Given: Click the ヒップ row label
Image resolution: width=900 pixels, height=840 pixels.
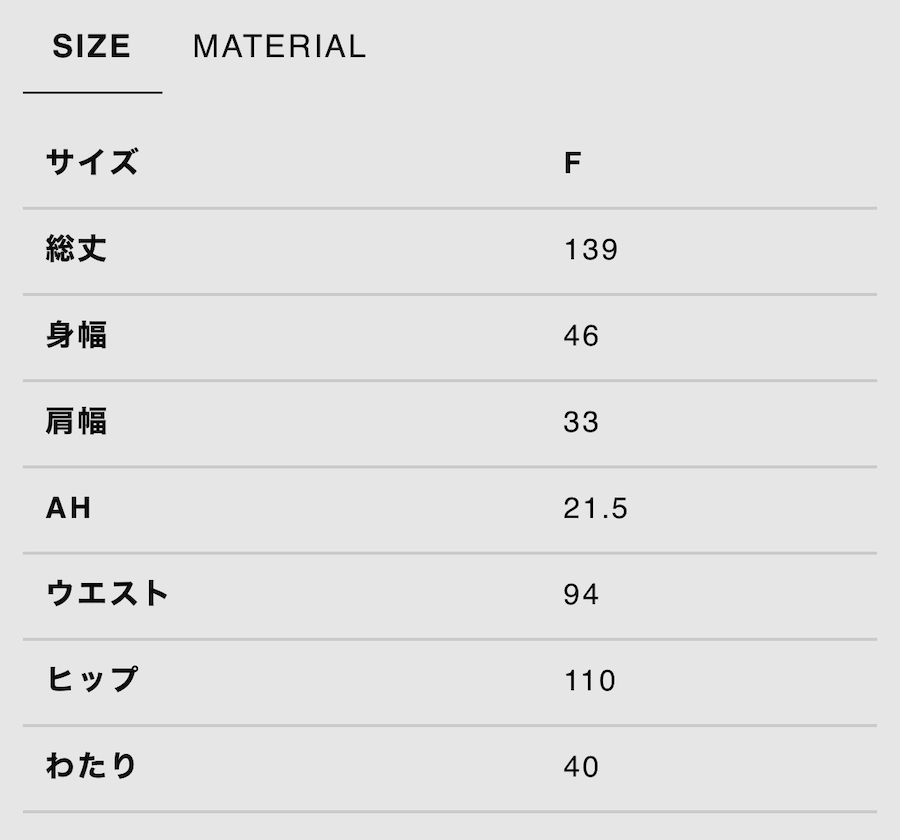Looking at the screenshot, I should [92, 680].
